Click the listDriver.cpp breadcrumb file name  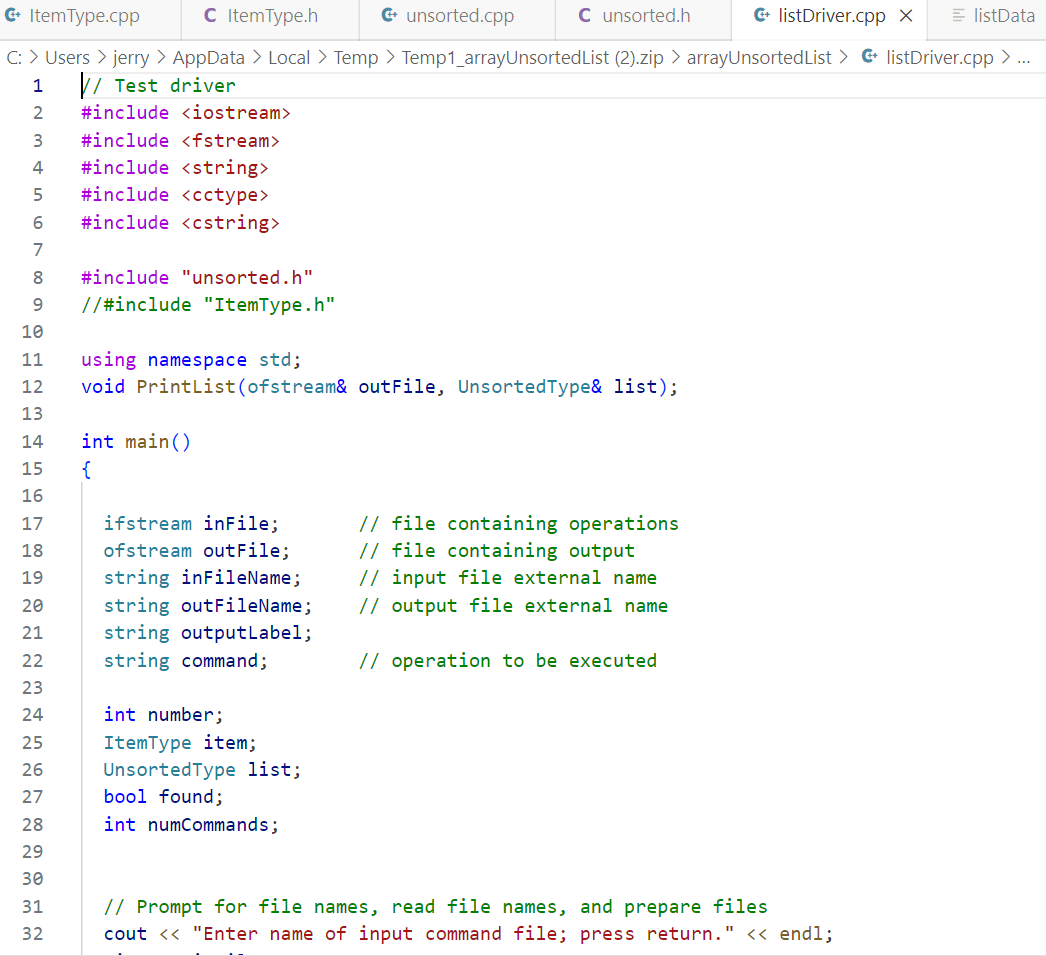pyautogui.click(x=939, y=58)
